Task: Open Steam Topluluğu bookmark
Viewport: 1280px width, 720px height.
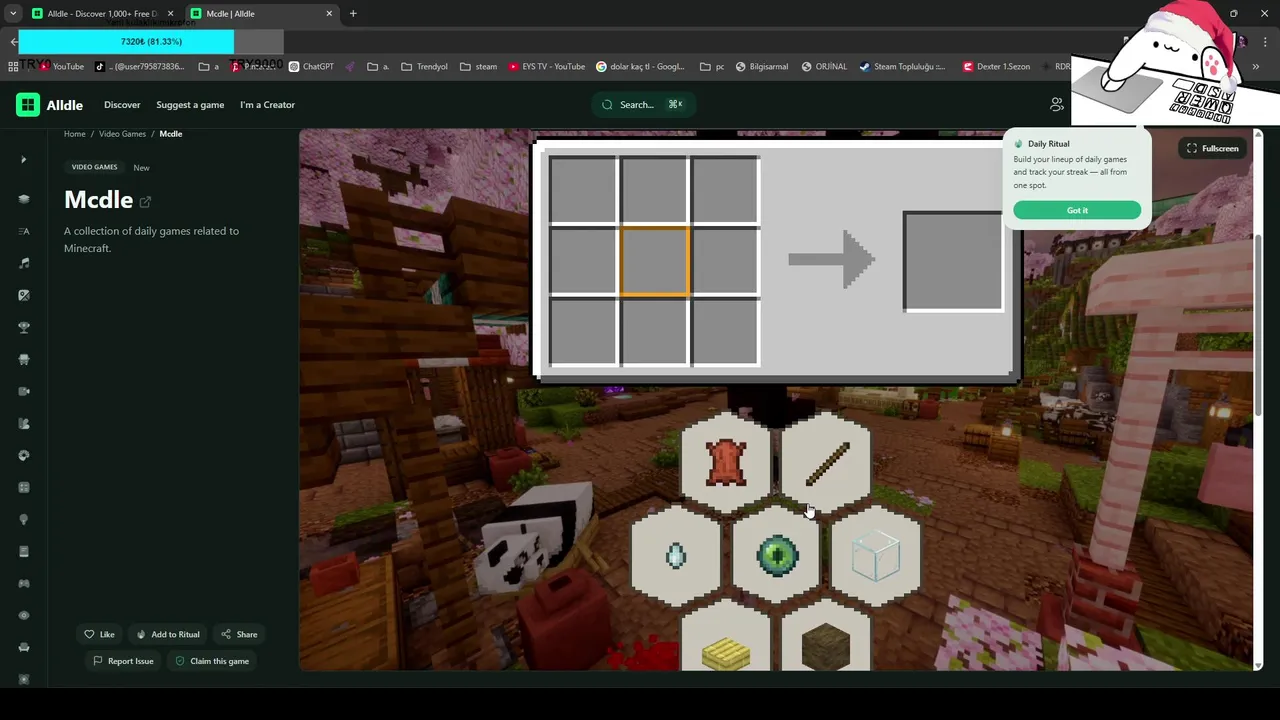Action: tap(902, 67)
